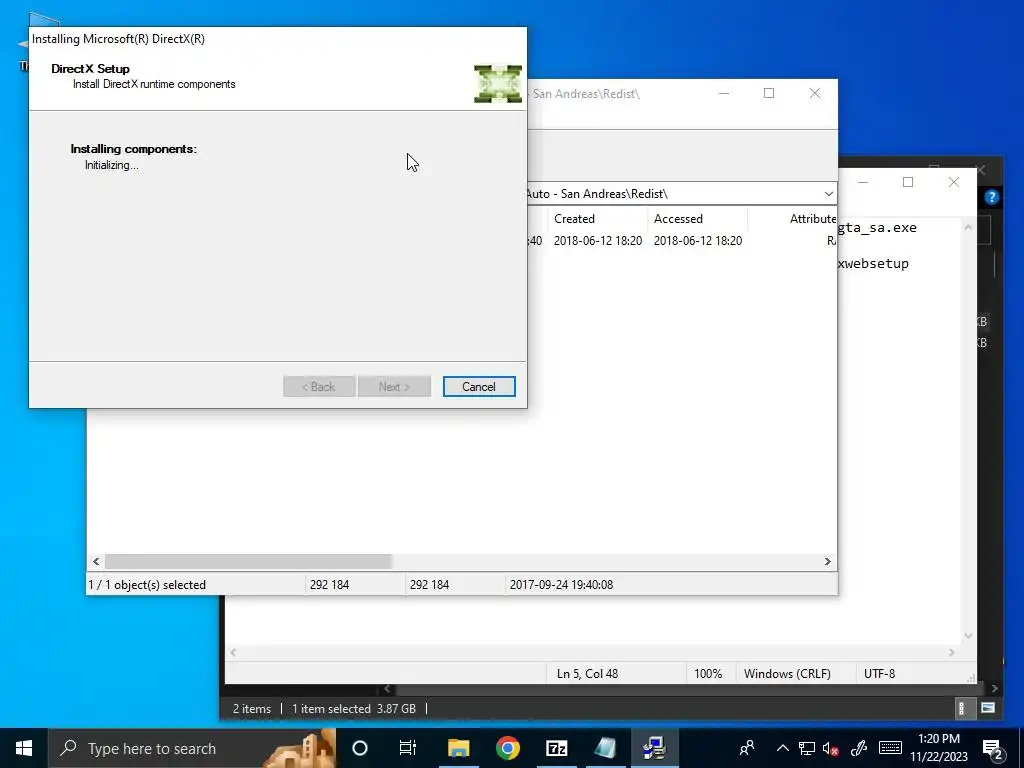This screenshot has height=768, width=1024.
Task: Cancel the DirectX Setup installation
Action: point(479,387)
